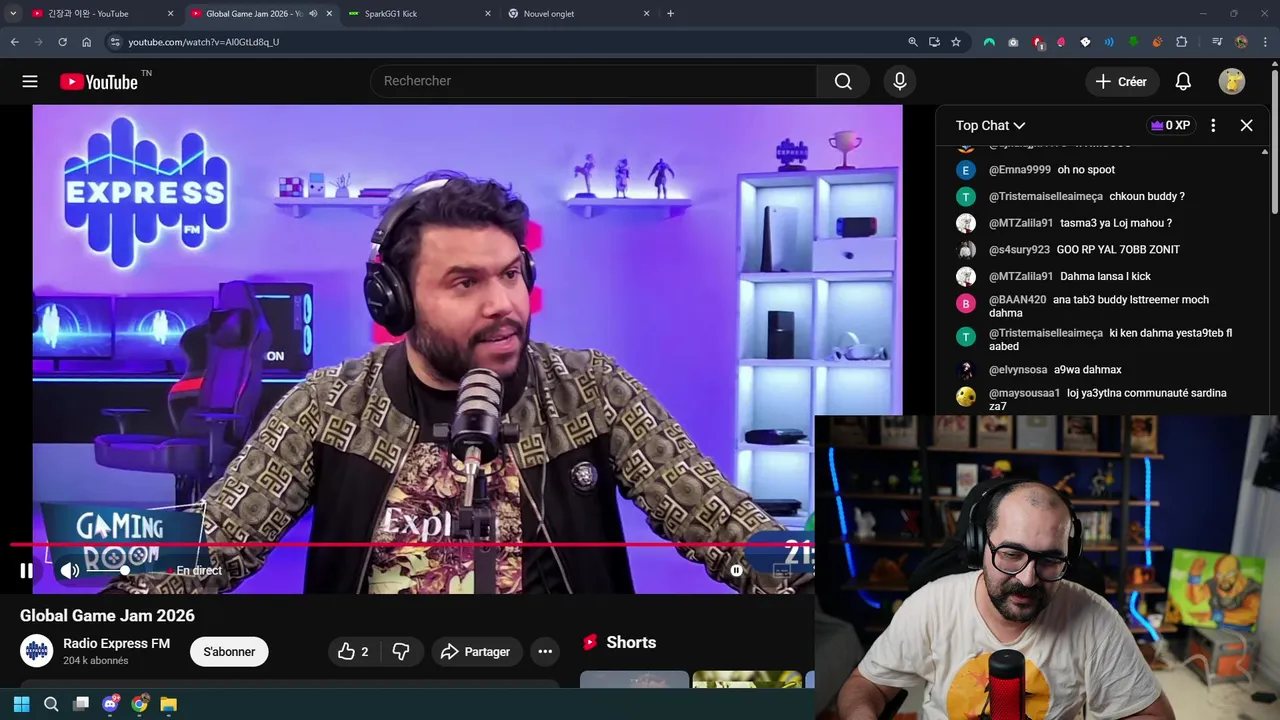Screen dimensions: 1280x720
Task: Mute the Global Game Jam tab audio icon
Action: (313, 14)
